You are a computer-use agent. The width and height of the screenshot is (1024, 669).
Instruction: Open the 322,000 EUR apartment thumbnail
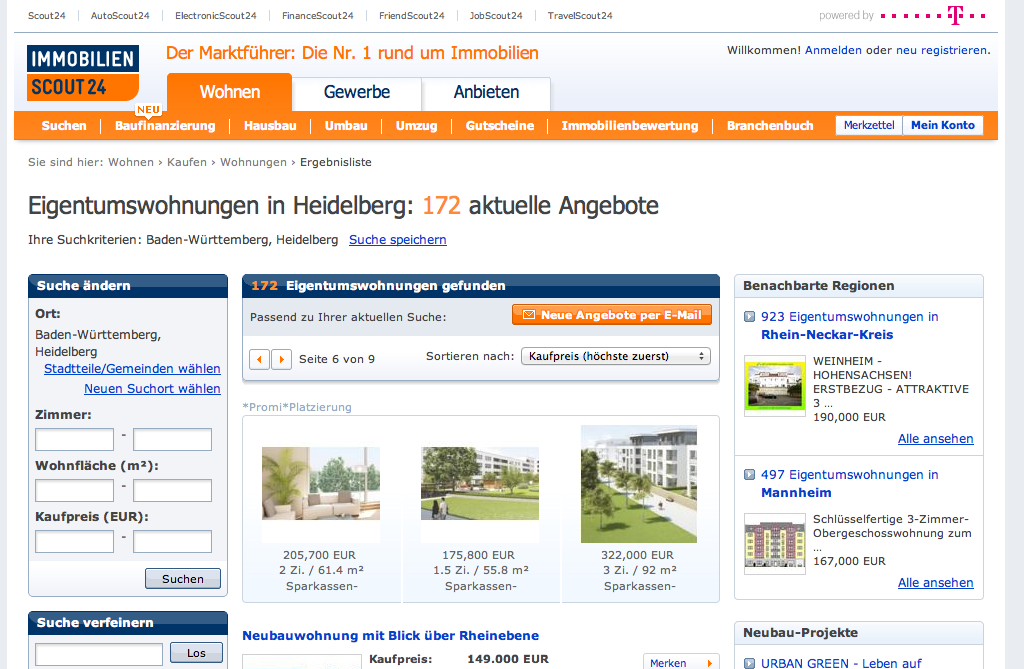(x=639, y=484)
